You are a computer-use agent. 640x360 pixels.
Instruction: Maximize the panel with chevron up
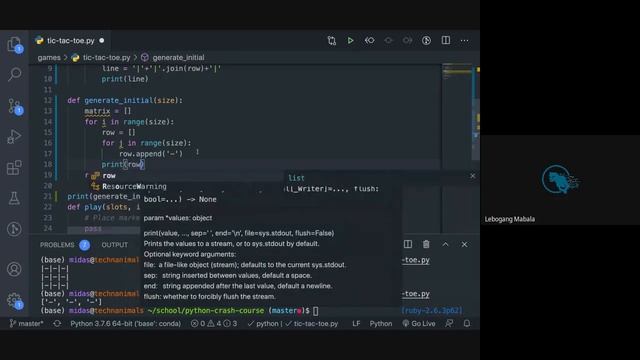pyautogui.click(x=445, y=244)
